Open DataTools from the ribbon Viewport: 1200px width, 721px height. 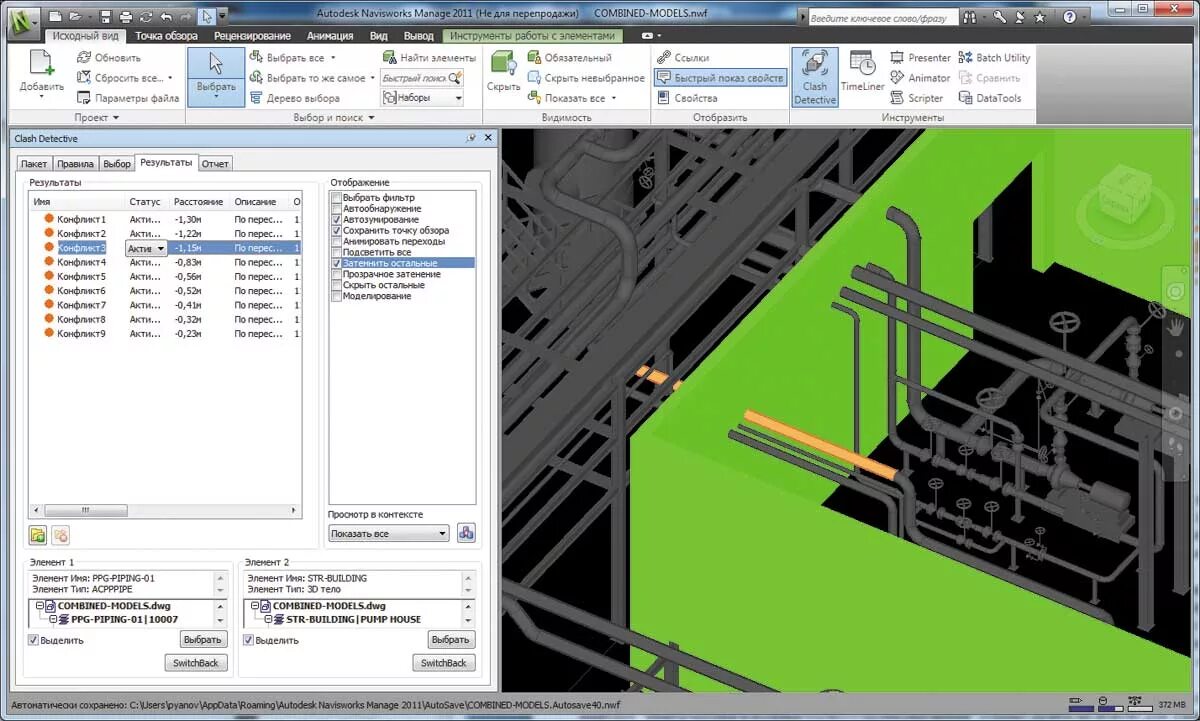point(990,98)
